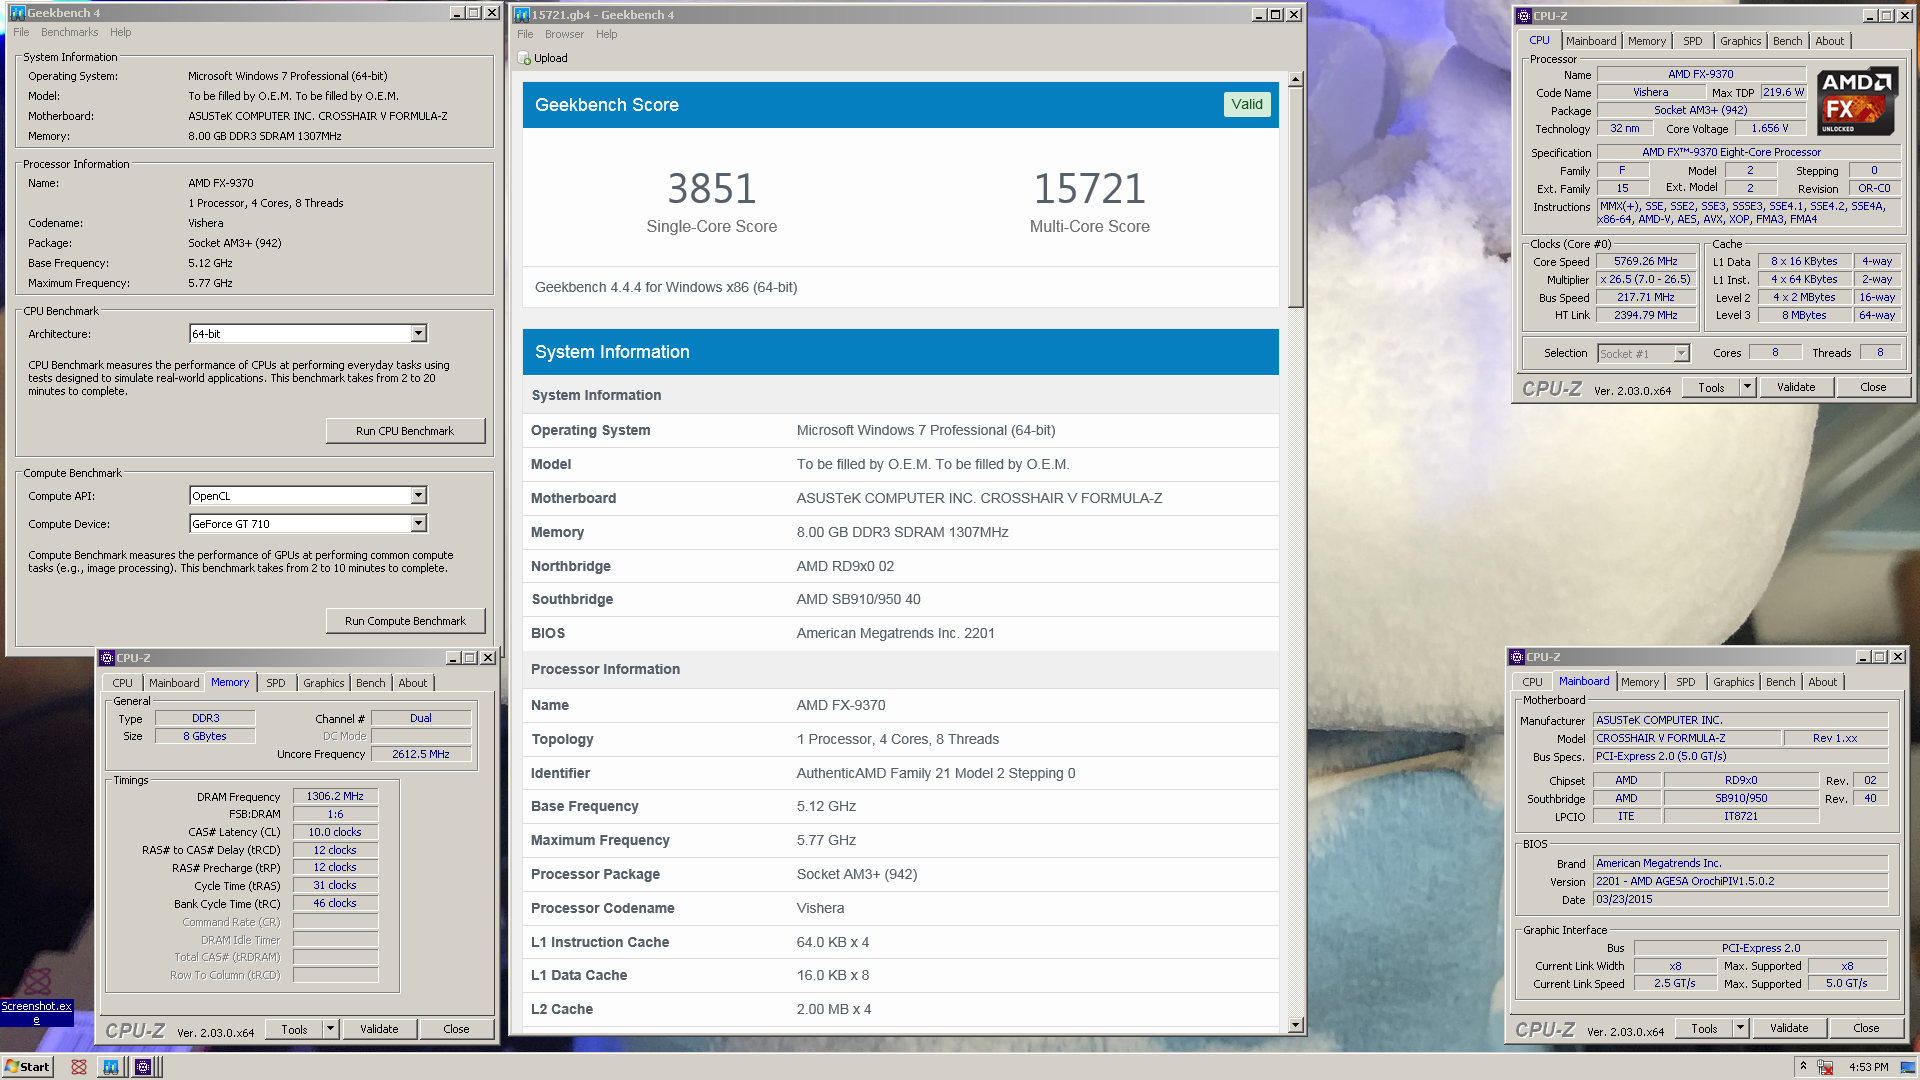Switch to Bench tab in CPU-Z Memory window
Screen dimensions: 1920x1080
370,683
